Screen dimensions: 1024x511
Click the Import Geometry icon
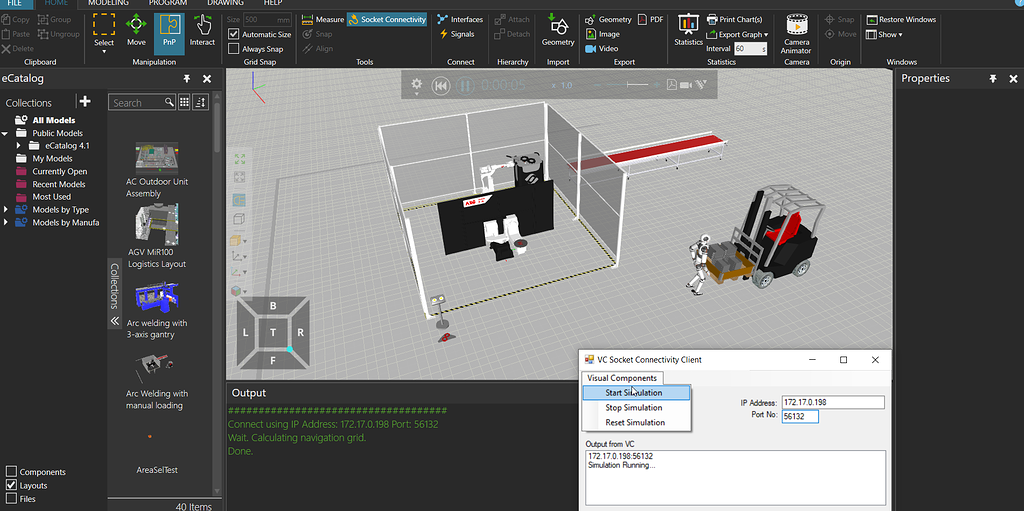(558, 29)
